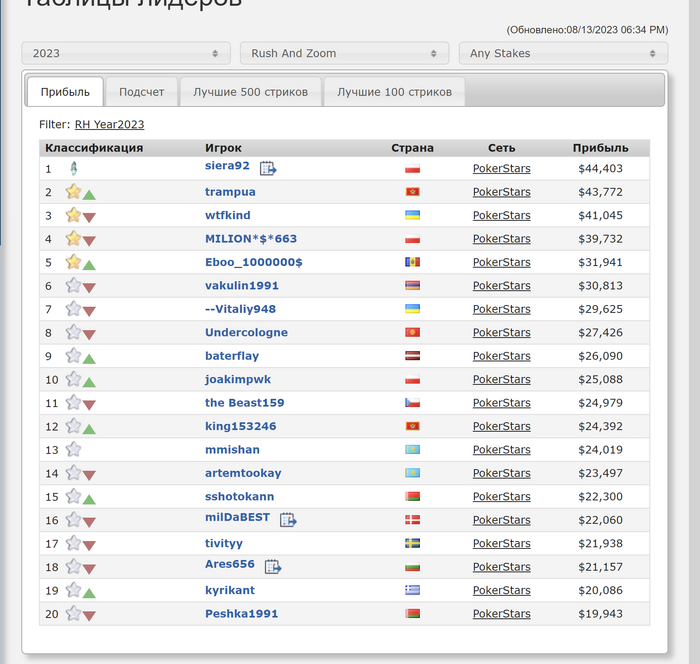
Task: Click the Прибыль column header
Action: click(600, 148)
